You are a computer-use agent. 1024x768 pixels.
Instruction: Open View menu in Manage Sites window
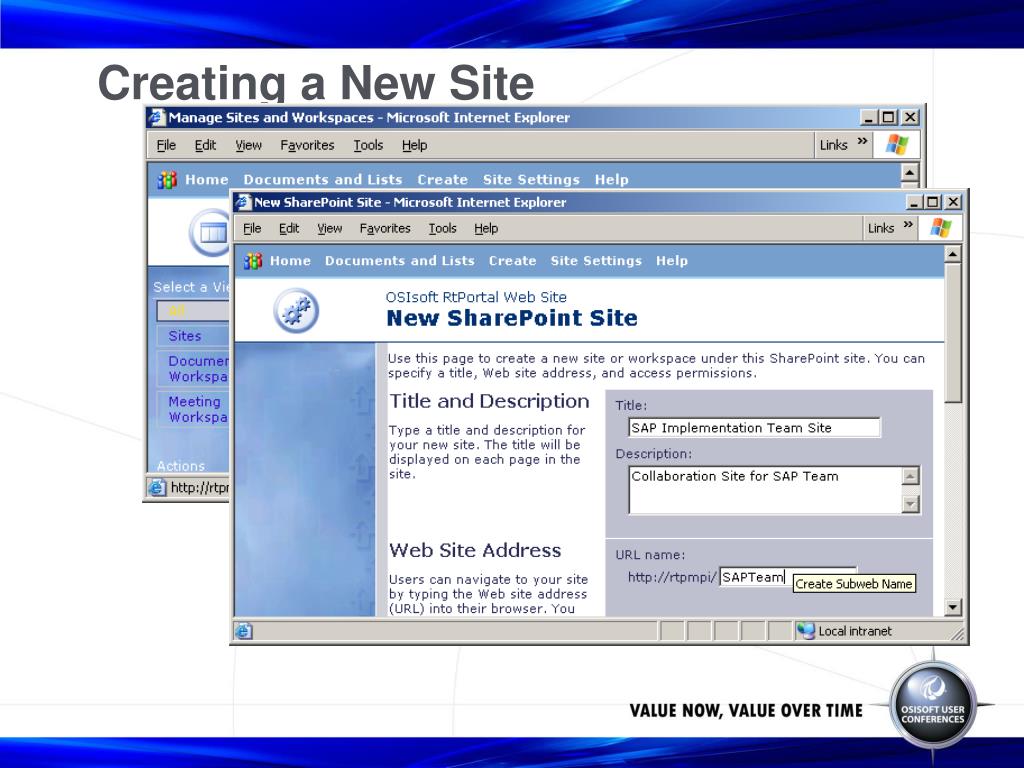coord(248,145)
